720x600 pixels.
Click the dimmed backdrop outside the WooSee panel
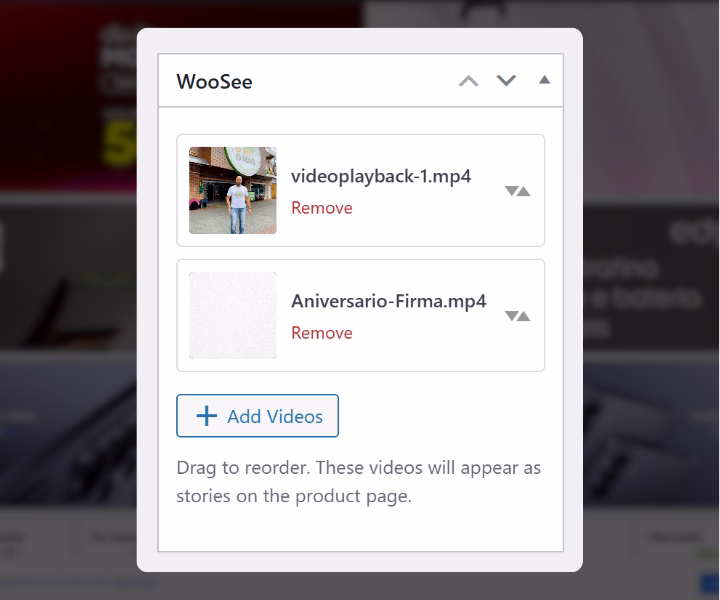tap(60, 300)
